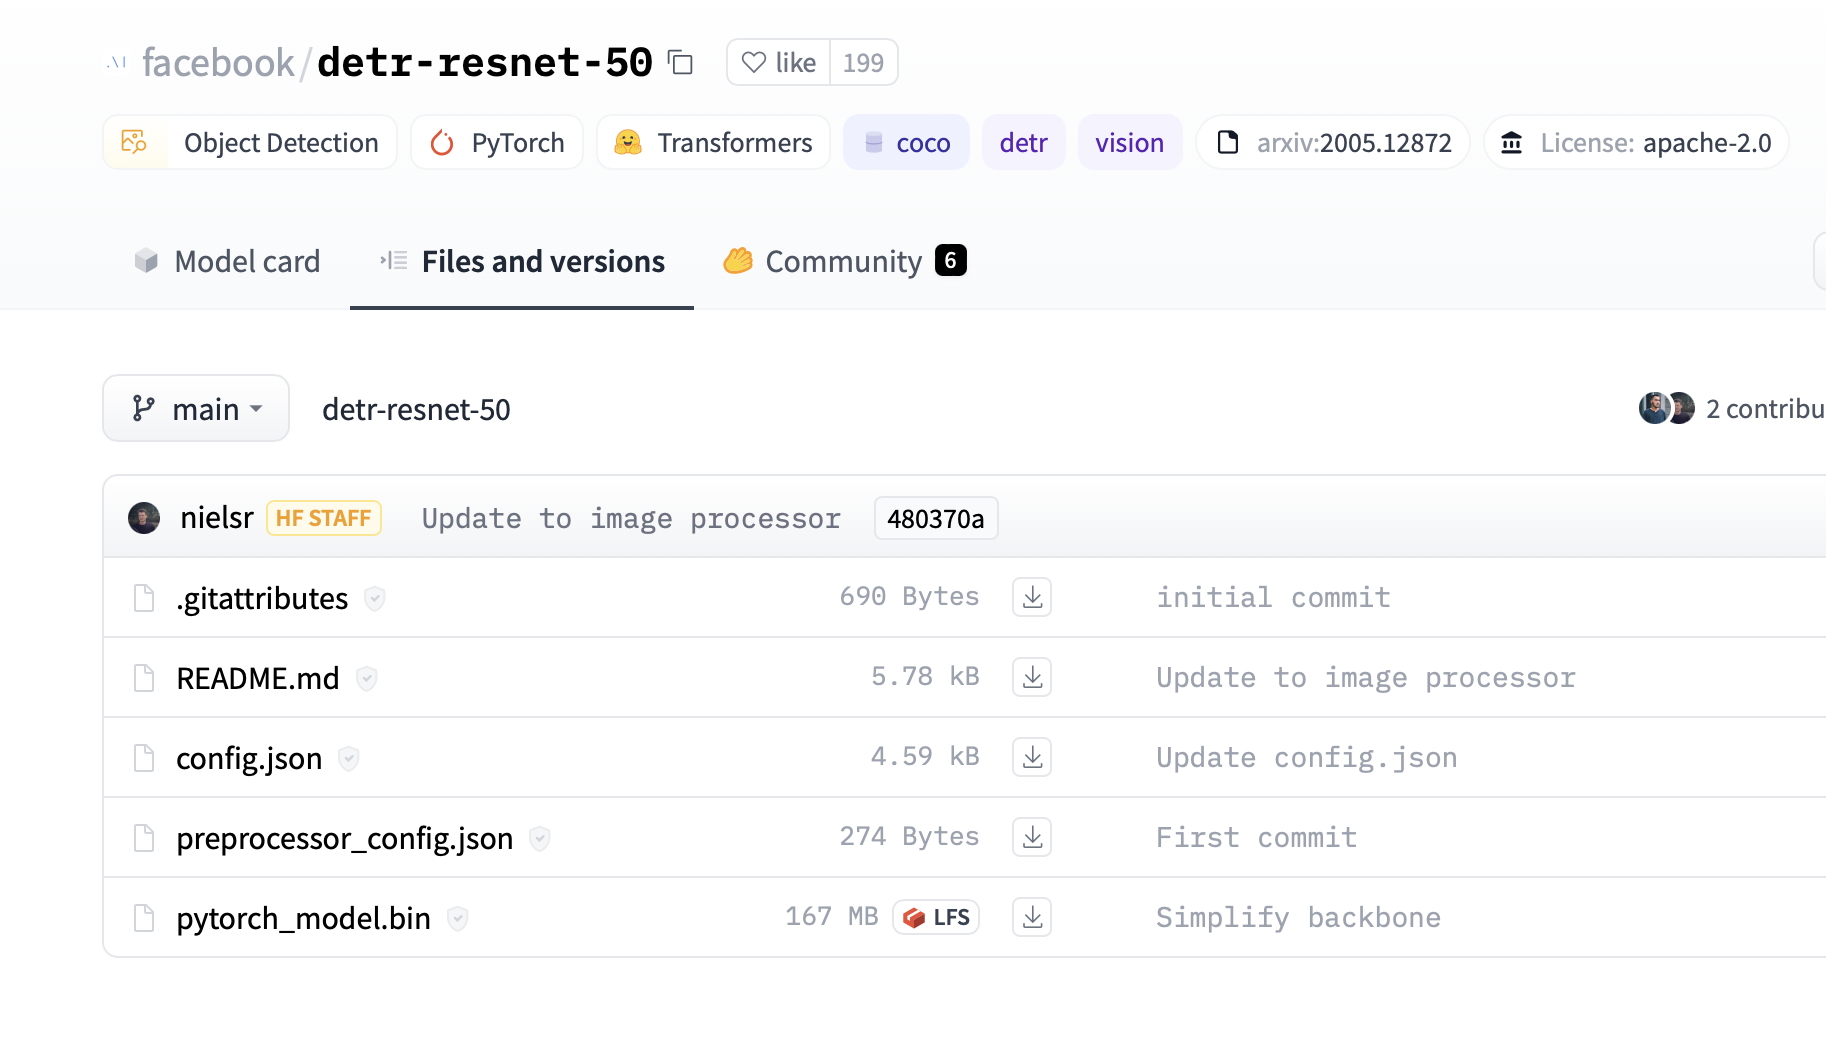
Task: Click the PyTorch flame icon
Action: [x=442, y=143]
